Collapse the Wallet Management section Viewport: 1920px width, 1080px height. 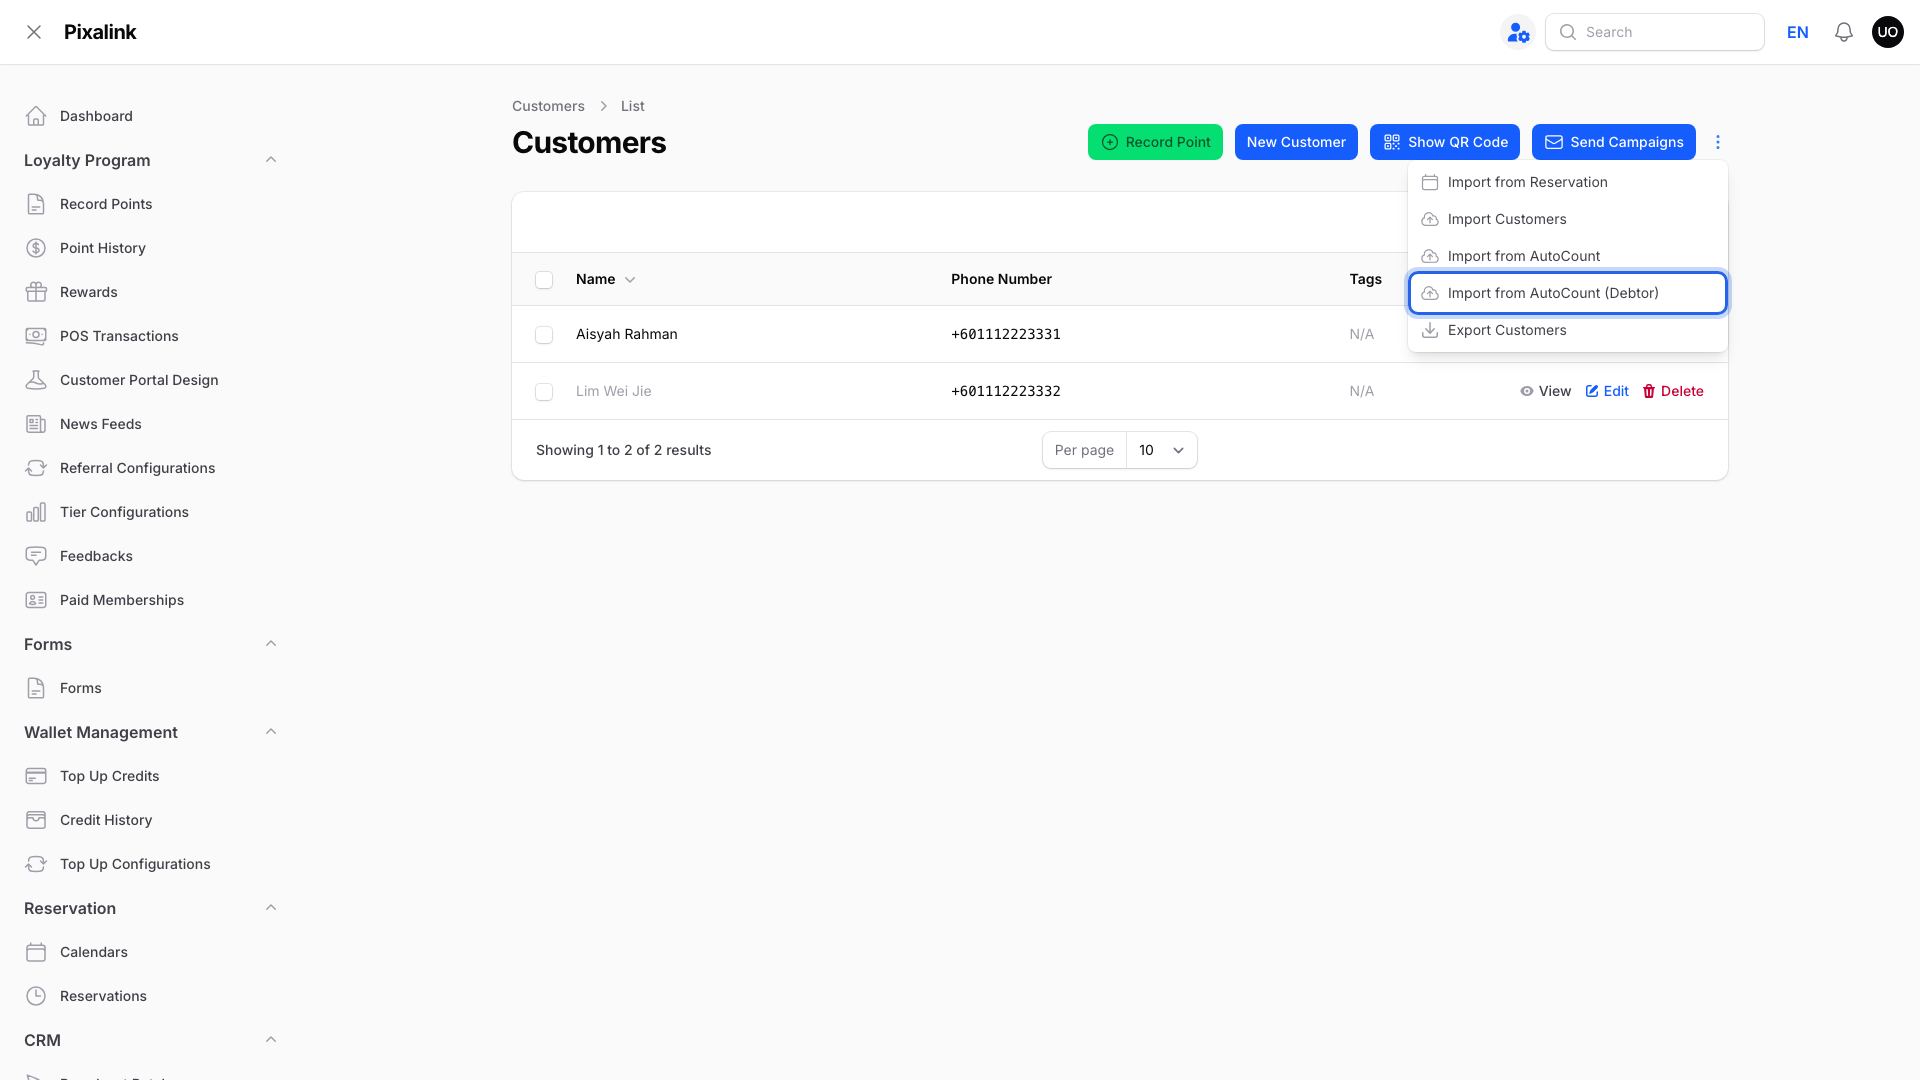coord(271,732)
